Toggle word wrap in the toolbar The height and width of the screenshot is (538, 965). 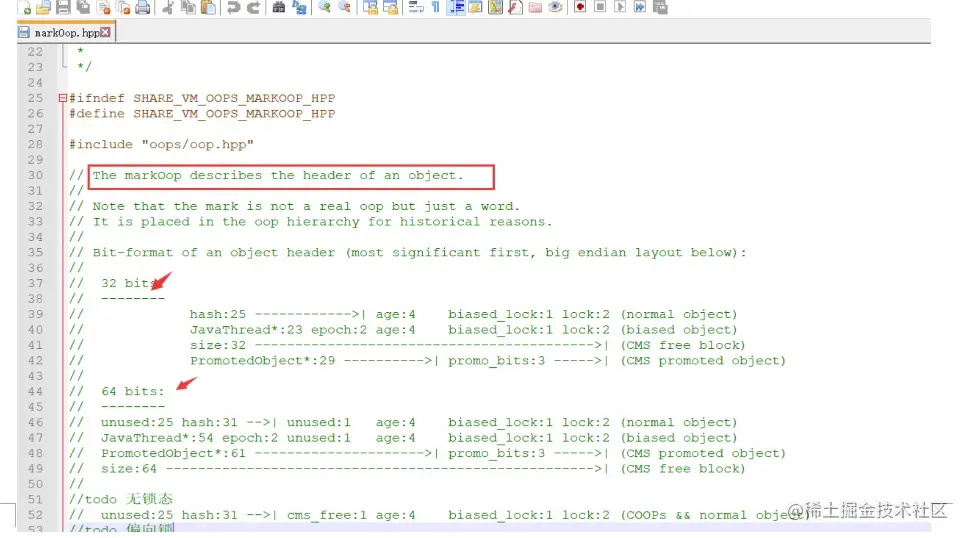[x=415, y=7]
